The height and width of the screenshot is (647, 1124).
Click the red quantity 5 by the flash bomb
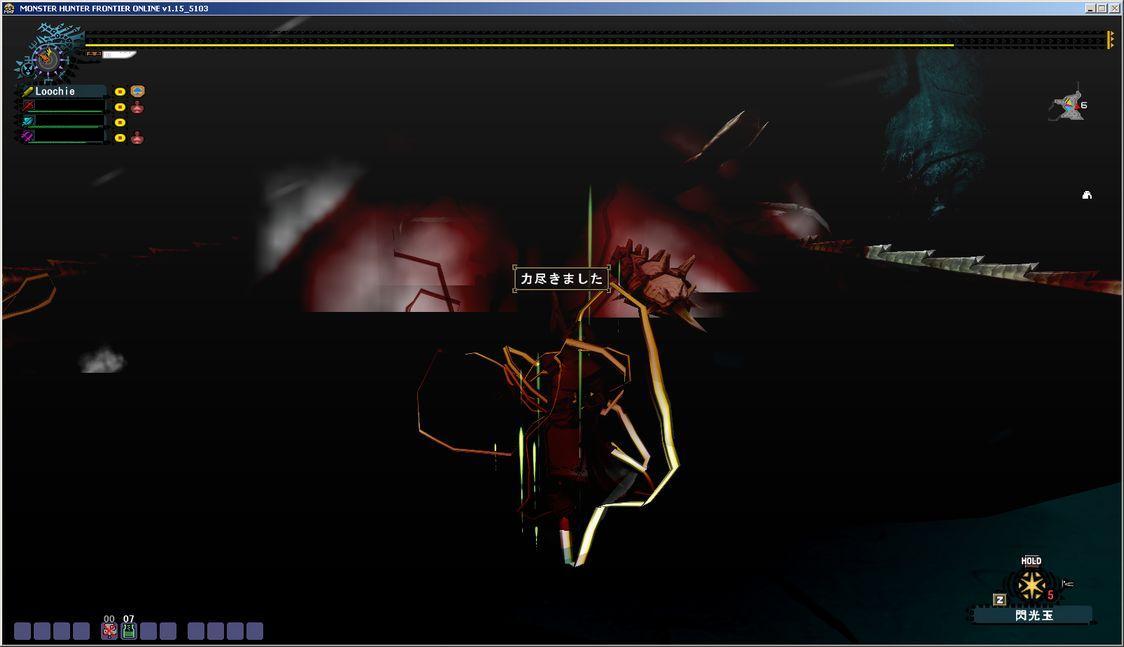pos(1050,595)
